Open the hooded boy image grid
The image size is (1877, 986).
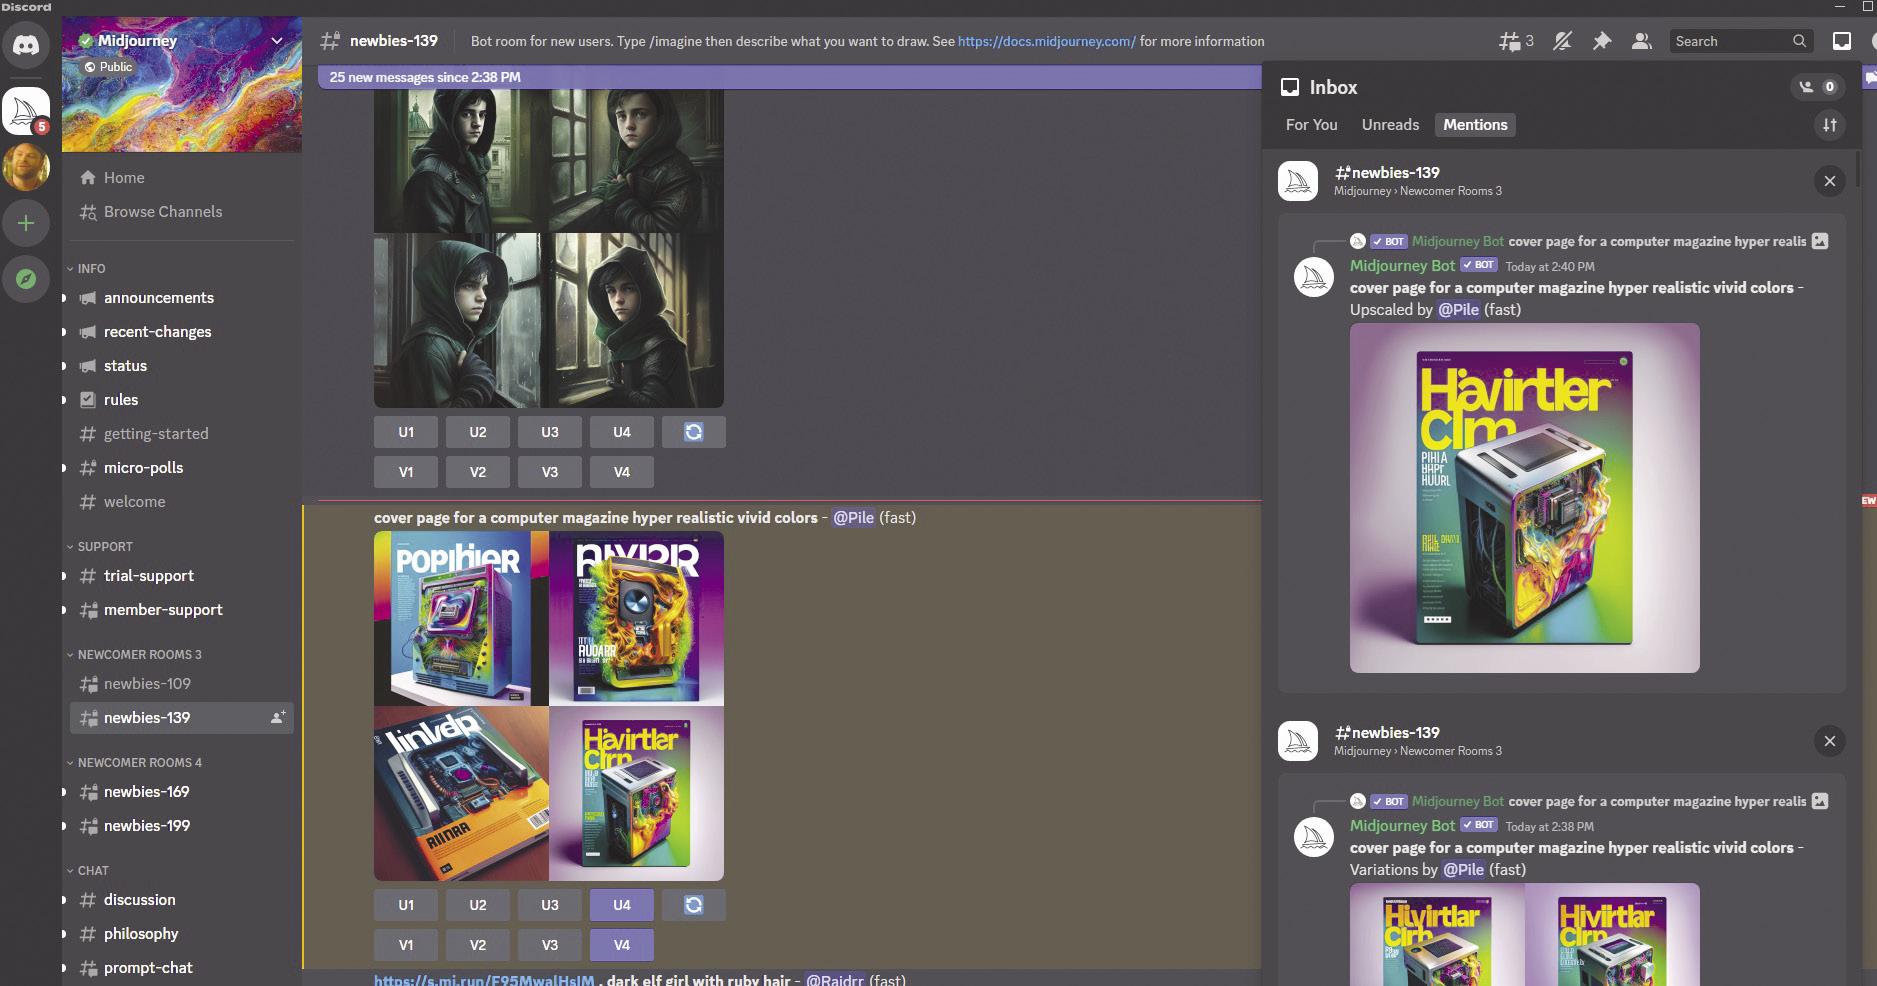click(549, 248)
